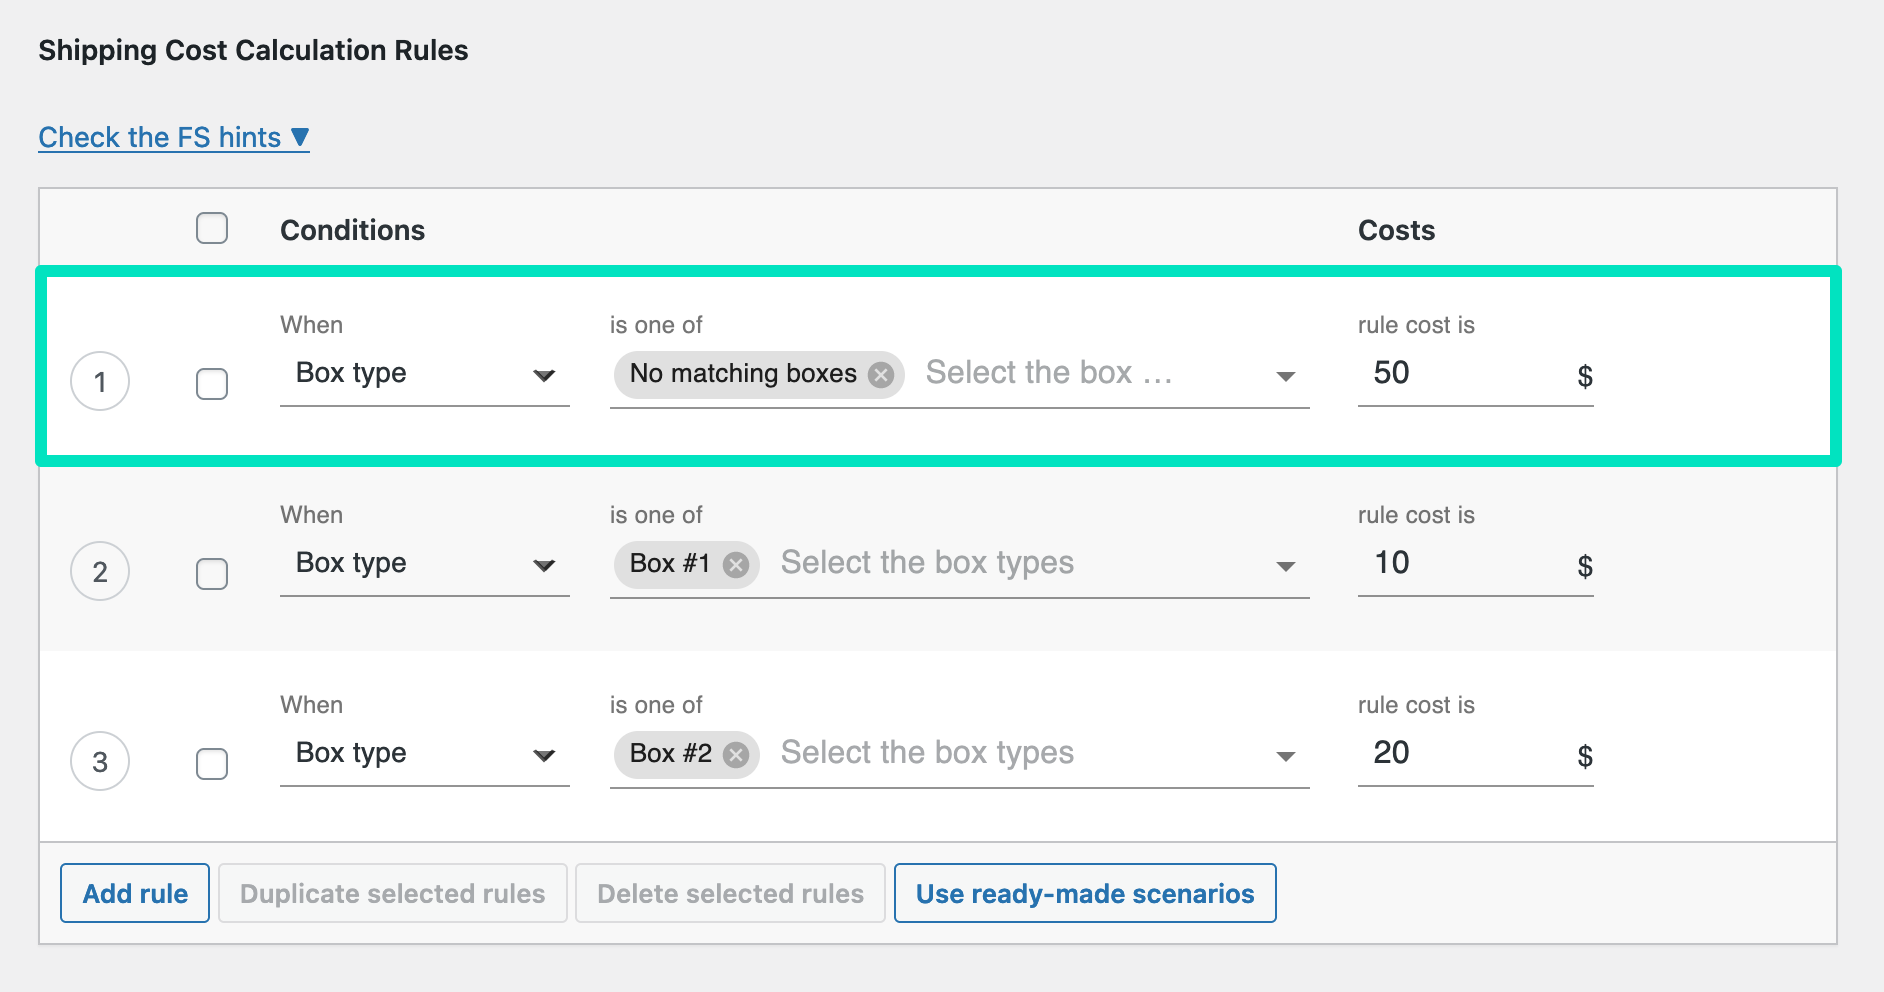Click the Costs column header
Image resolution: width=1884 pixels, height=992 pixels.
[x=1396, y=229]
